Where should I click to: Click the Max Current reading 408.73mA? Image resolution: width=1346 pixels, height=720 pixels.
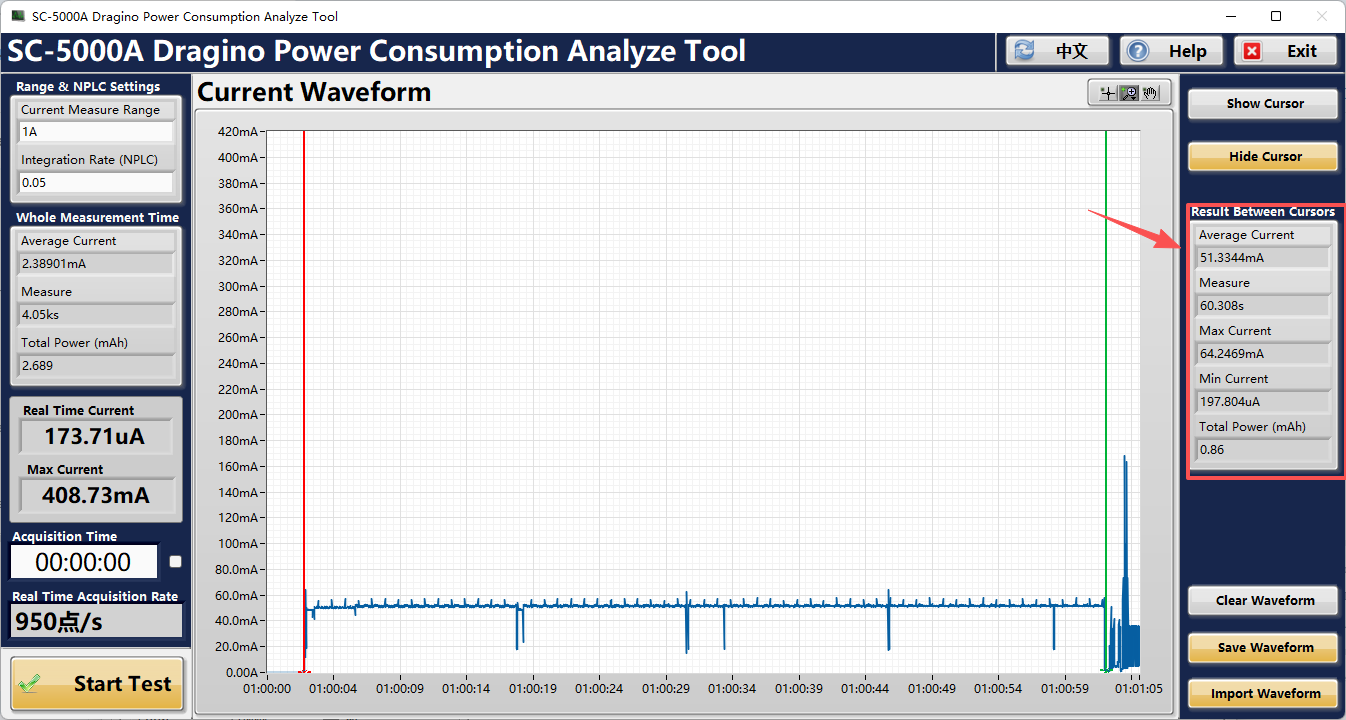point(96,495)
